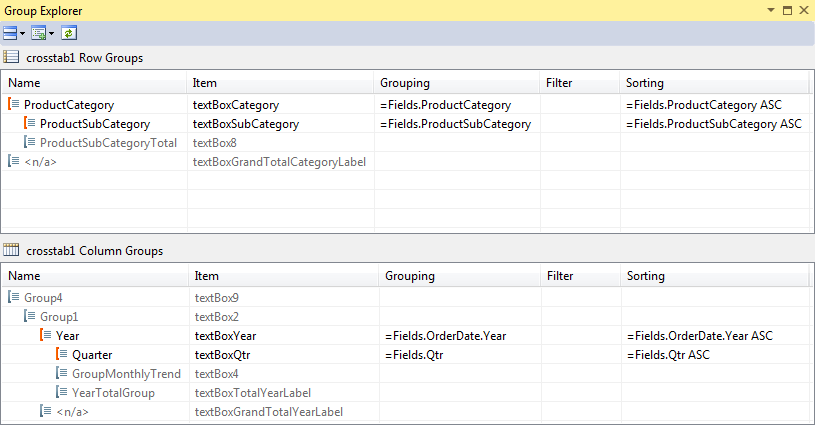815x425 pixels.
Task: Click the =Fields.OrderDate.Year ASC sorting cell
Action: click(717, 336)
